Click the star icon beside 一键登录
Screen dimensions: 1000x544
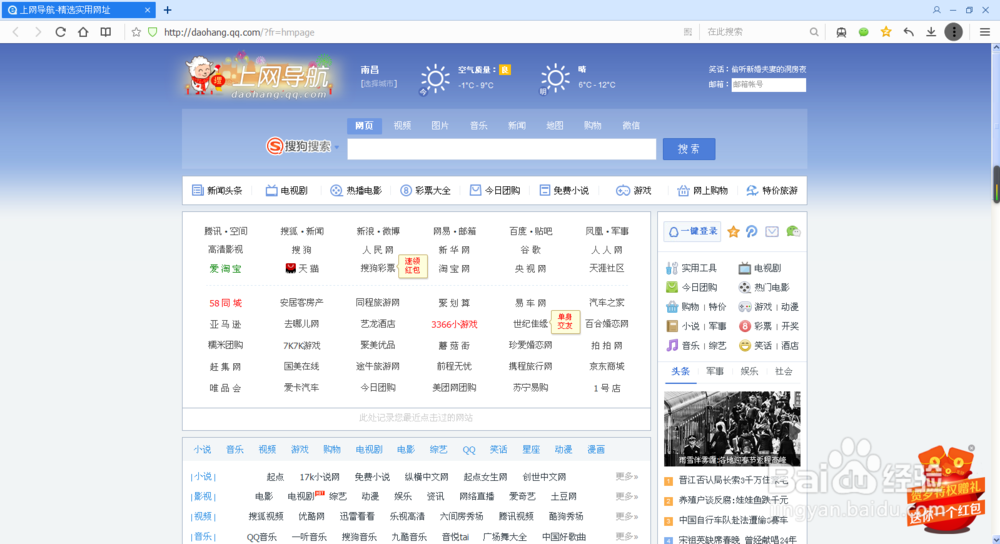(x=733, y=232)
